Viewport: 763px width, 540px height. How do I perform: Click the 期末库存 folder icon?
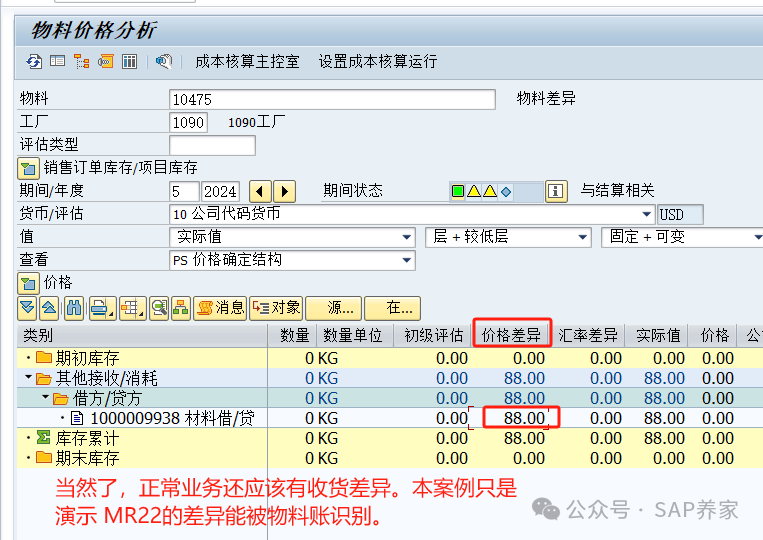coord(44,457)
